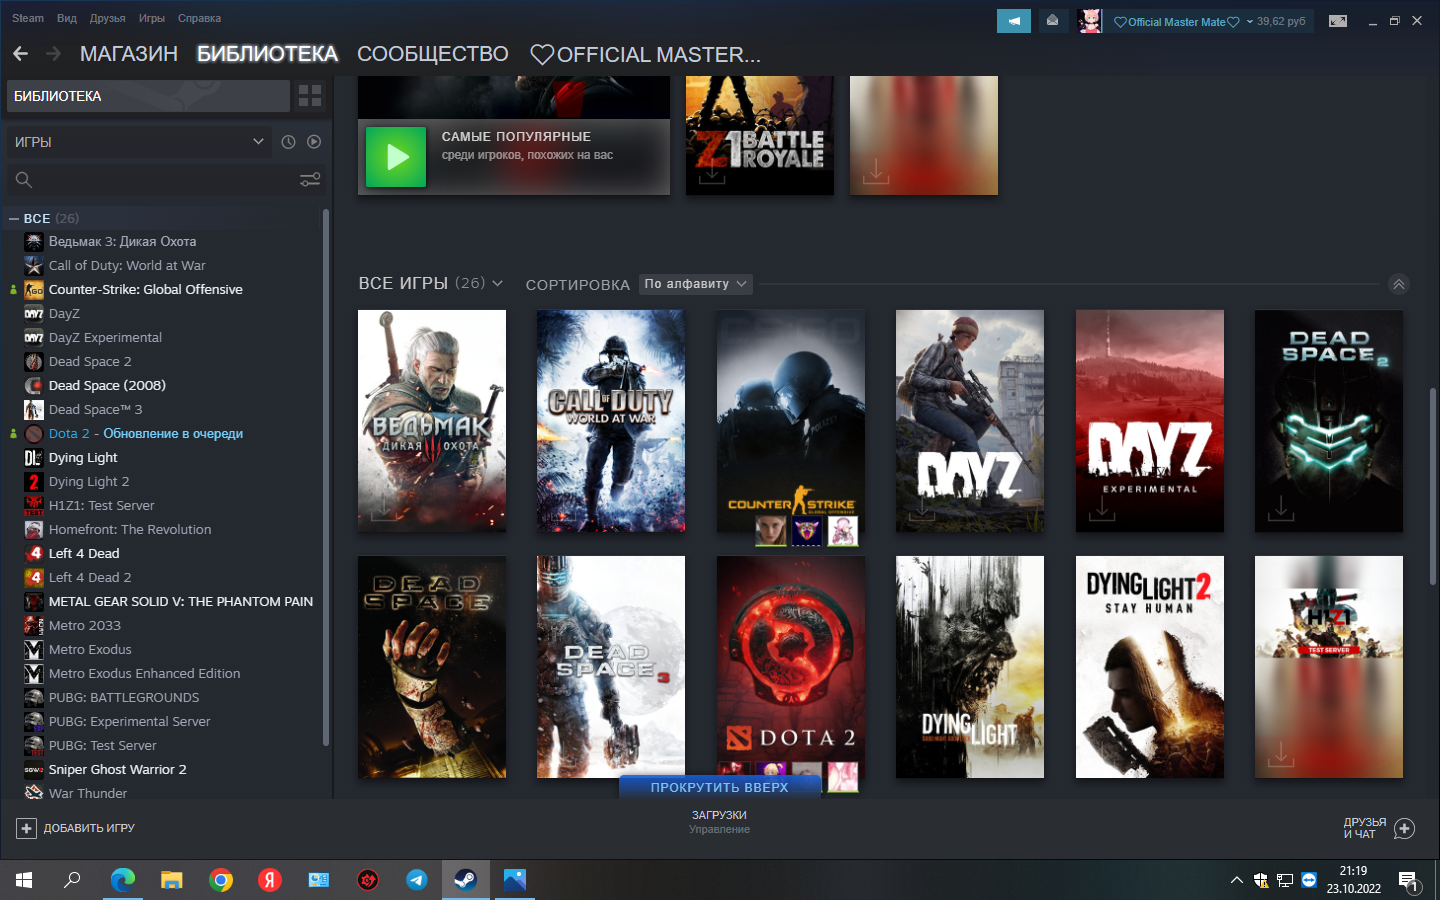Open the 'Справка' menu
Viewport: 1440px width, 900px height.
(199, 18)
